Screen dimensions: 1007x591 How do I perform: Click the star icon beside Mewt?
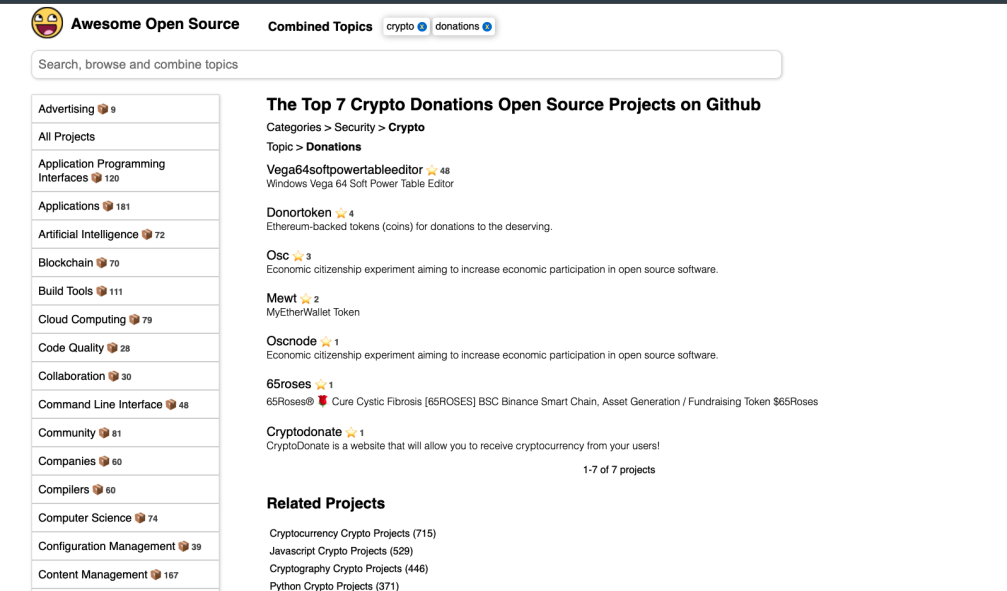point(306,299)
